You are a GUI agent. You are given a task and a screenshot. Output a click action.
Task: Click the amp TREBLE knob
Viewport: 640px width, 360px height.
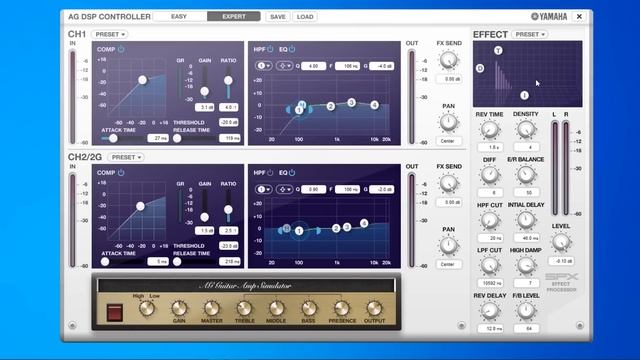coord(244,309)
